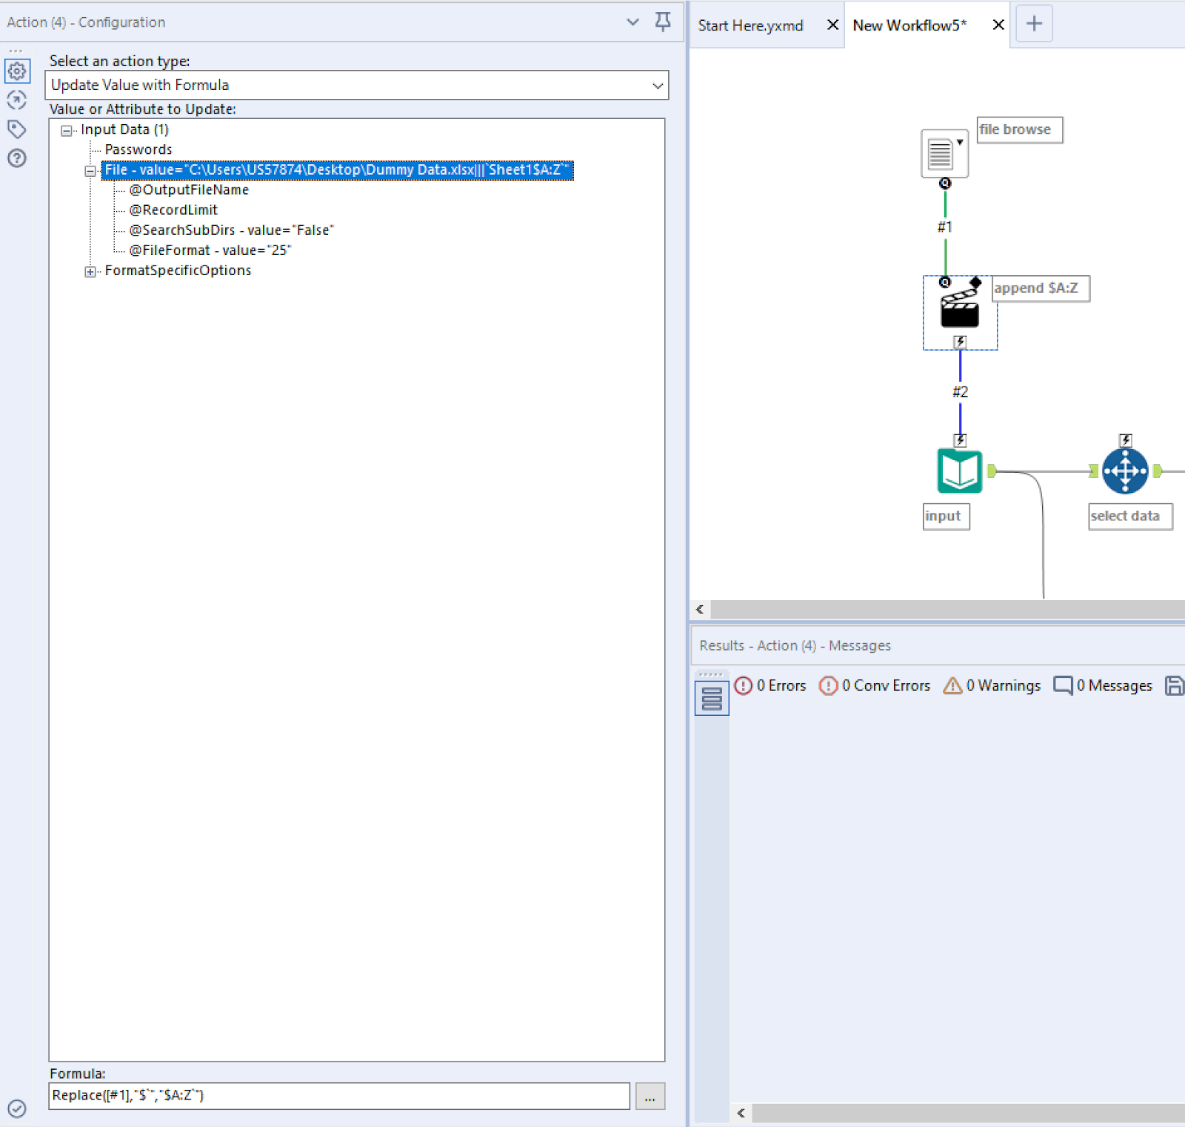Select the gear Configuration icon in sidebar
The image size is (1185, 1127).
[x=17, y=70]
